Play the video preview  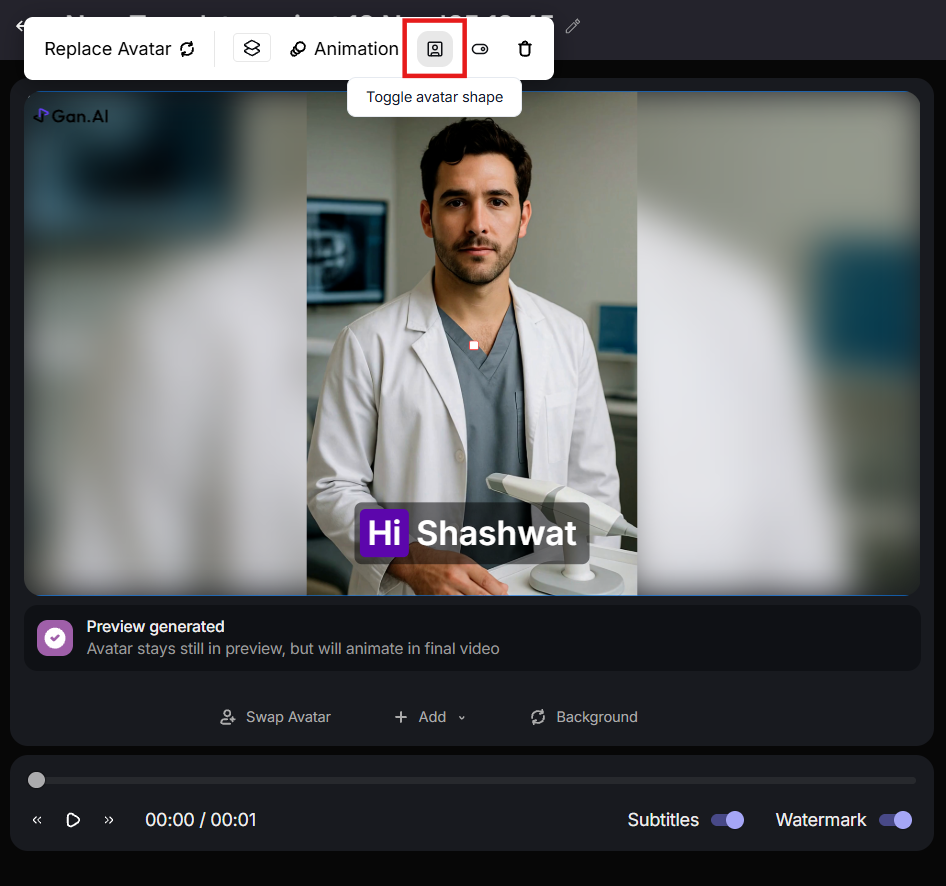73,820
